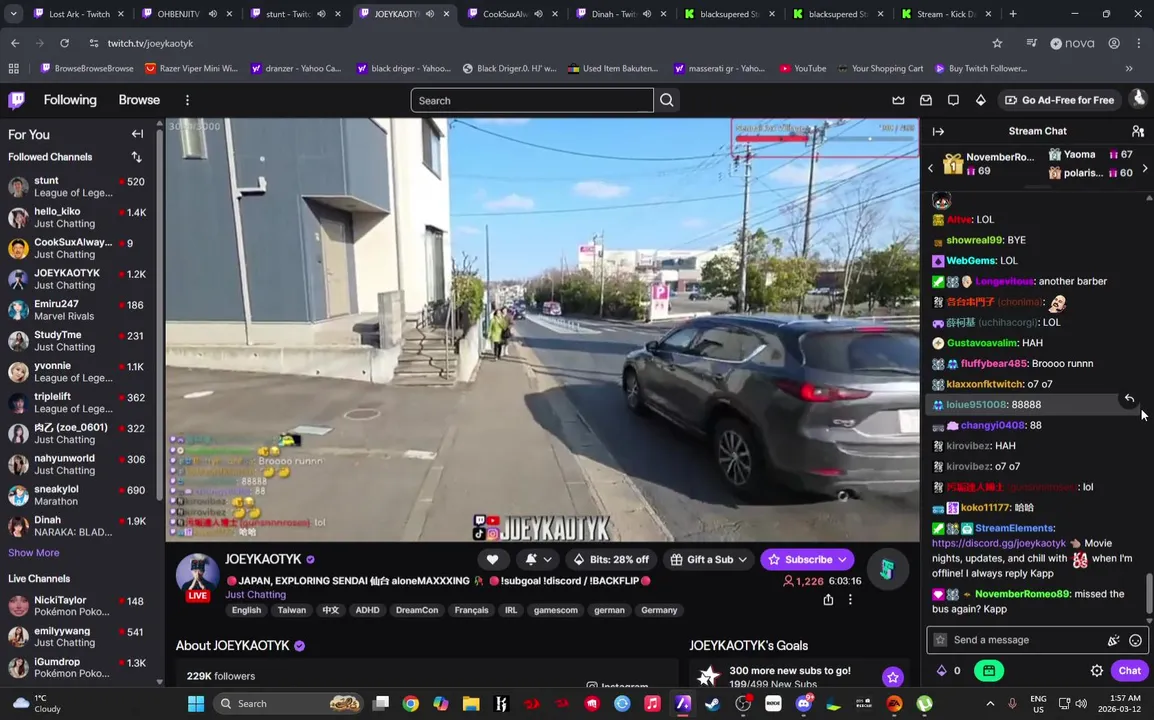1154x720 pixels.
Task: Show next gift leaderboard entries
Action: tap(1144, 169)
